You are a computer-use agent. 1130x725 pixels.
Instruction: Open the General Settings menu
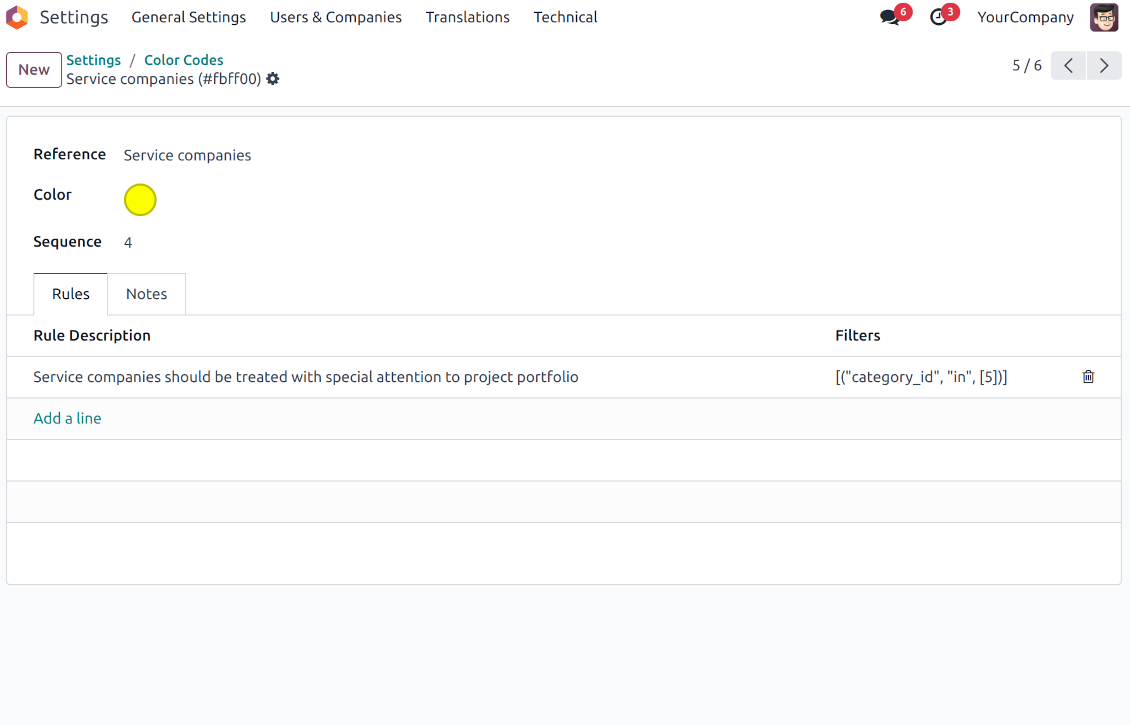[188, 17]
